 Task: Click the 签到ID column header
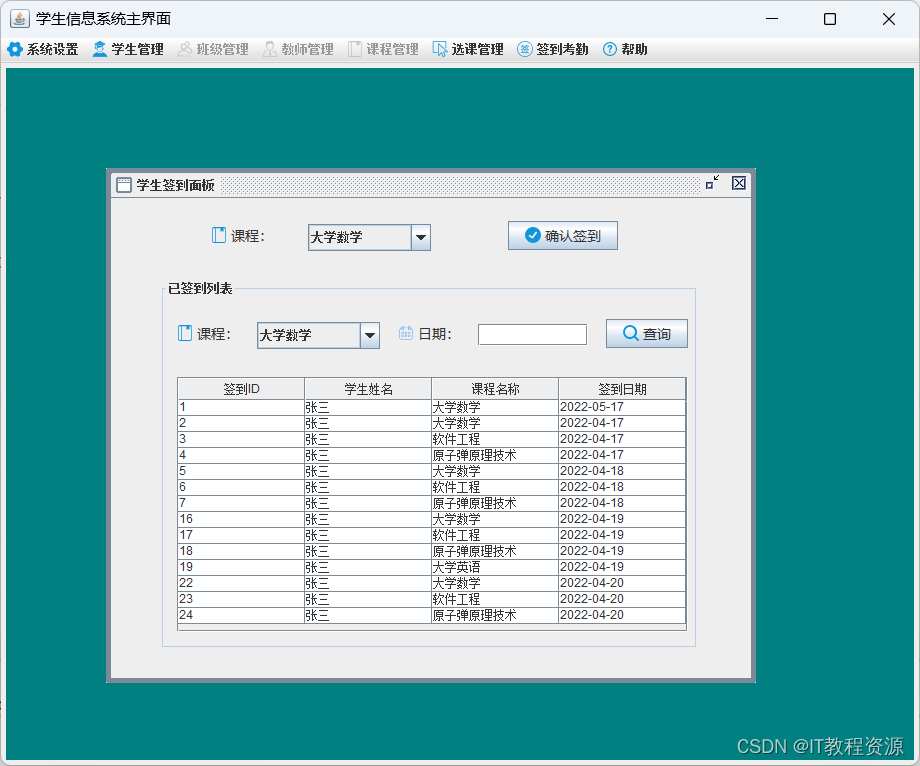(241, 389)
